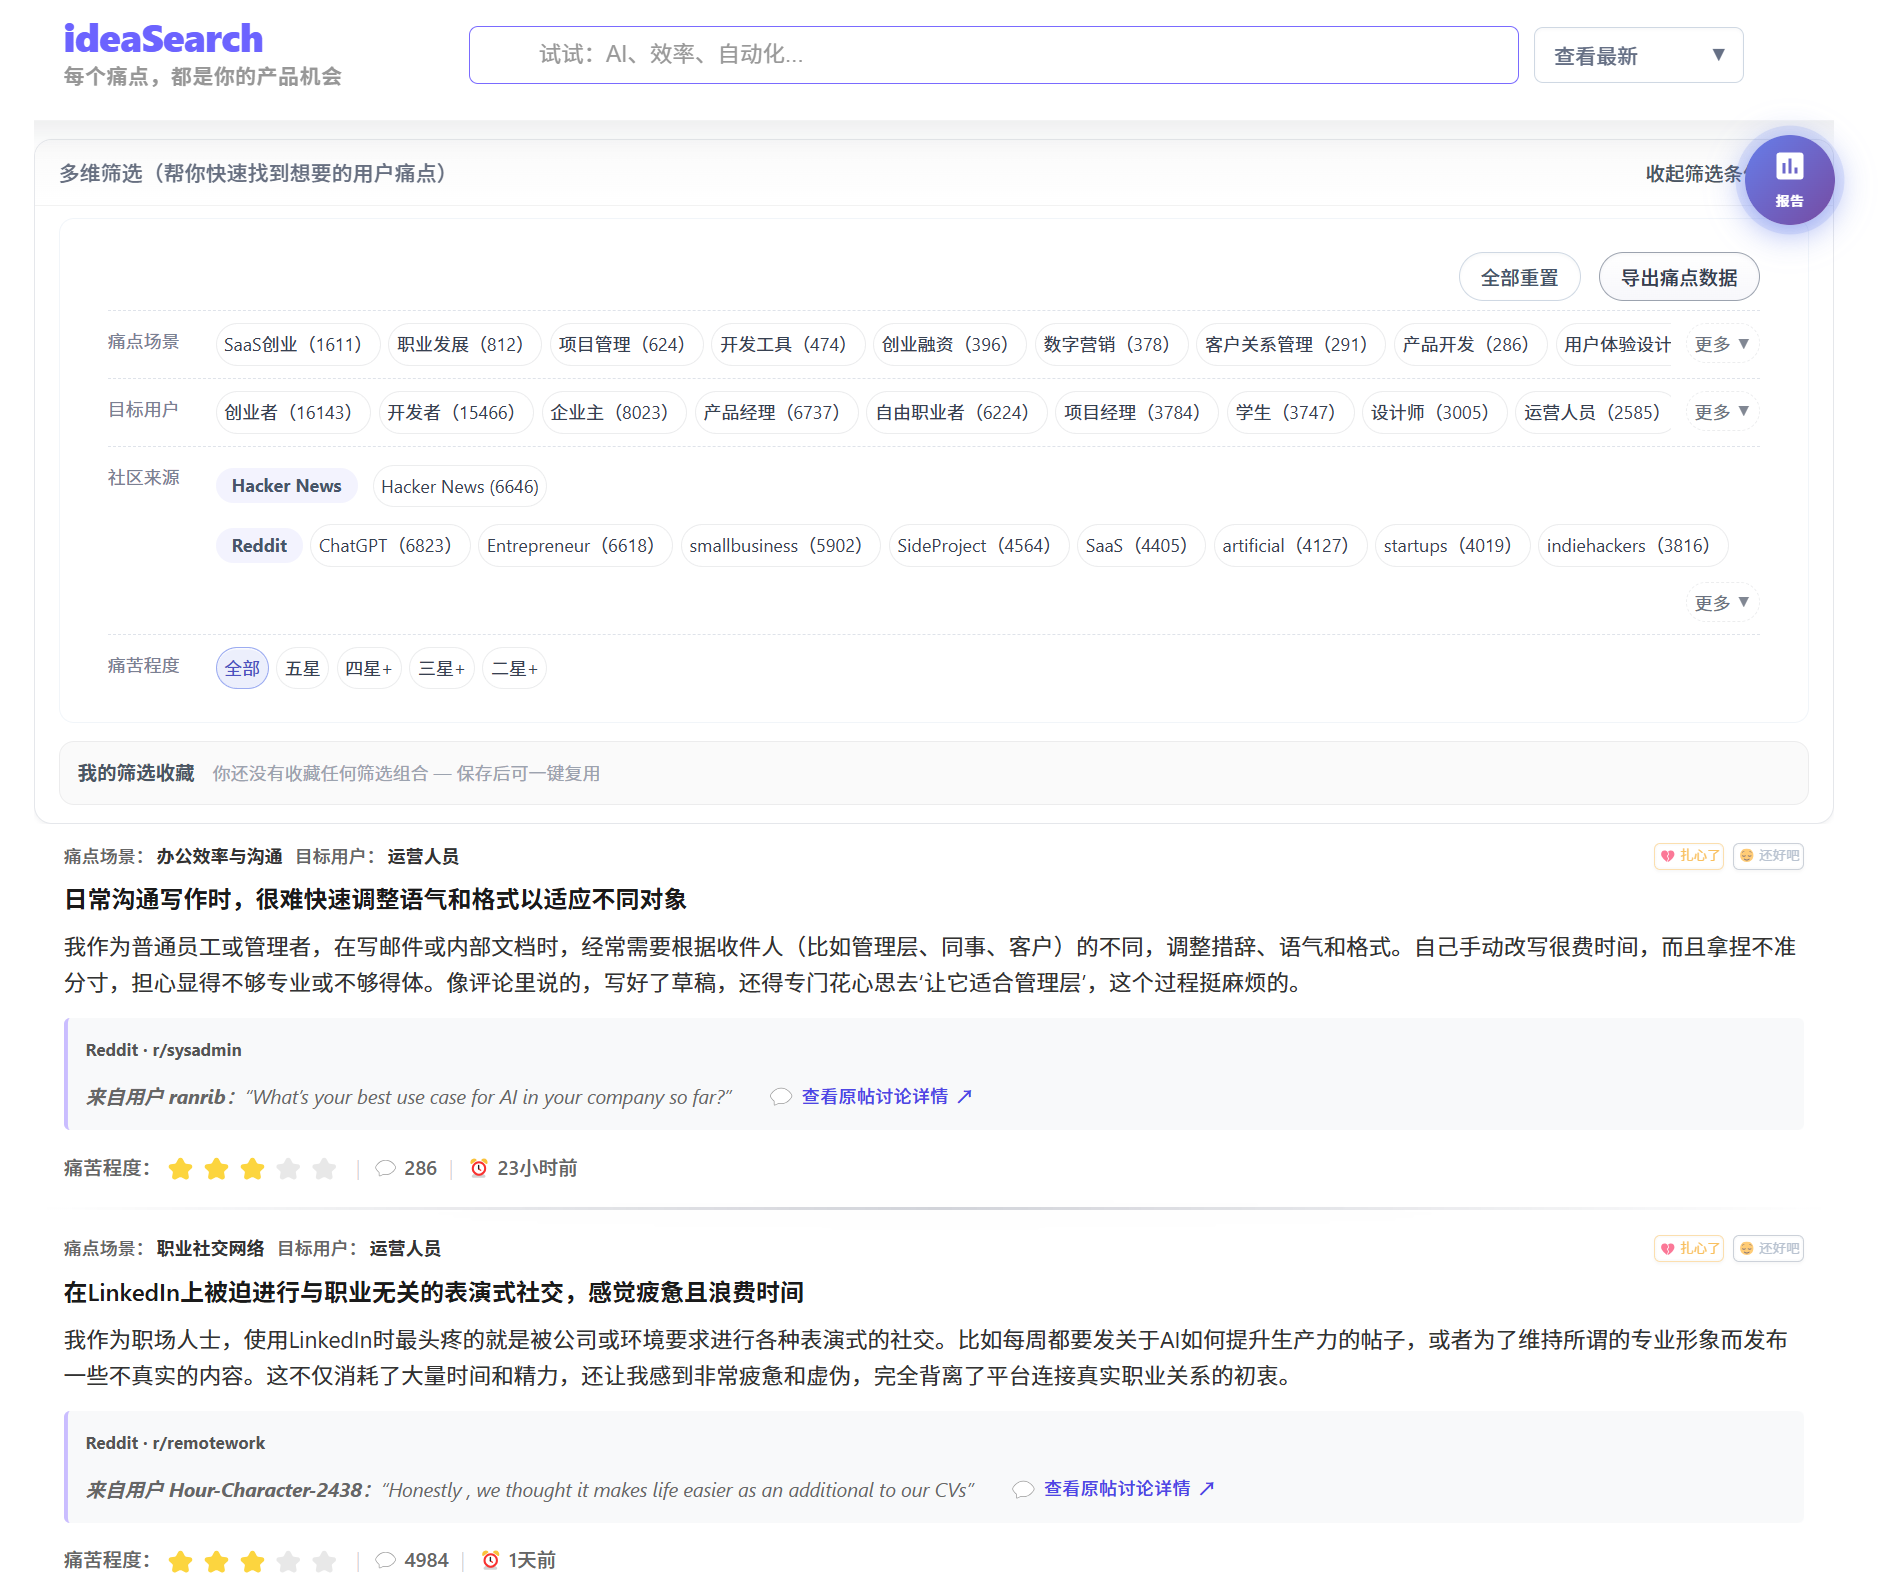Click the alarm clock icon beside 23小时前
1880x1593 pixels.
(479, 1168)
